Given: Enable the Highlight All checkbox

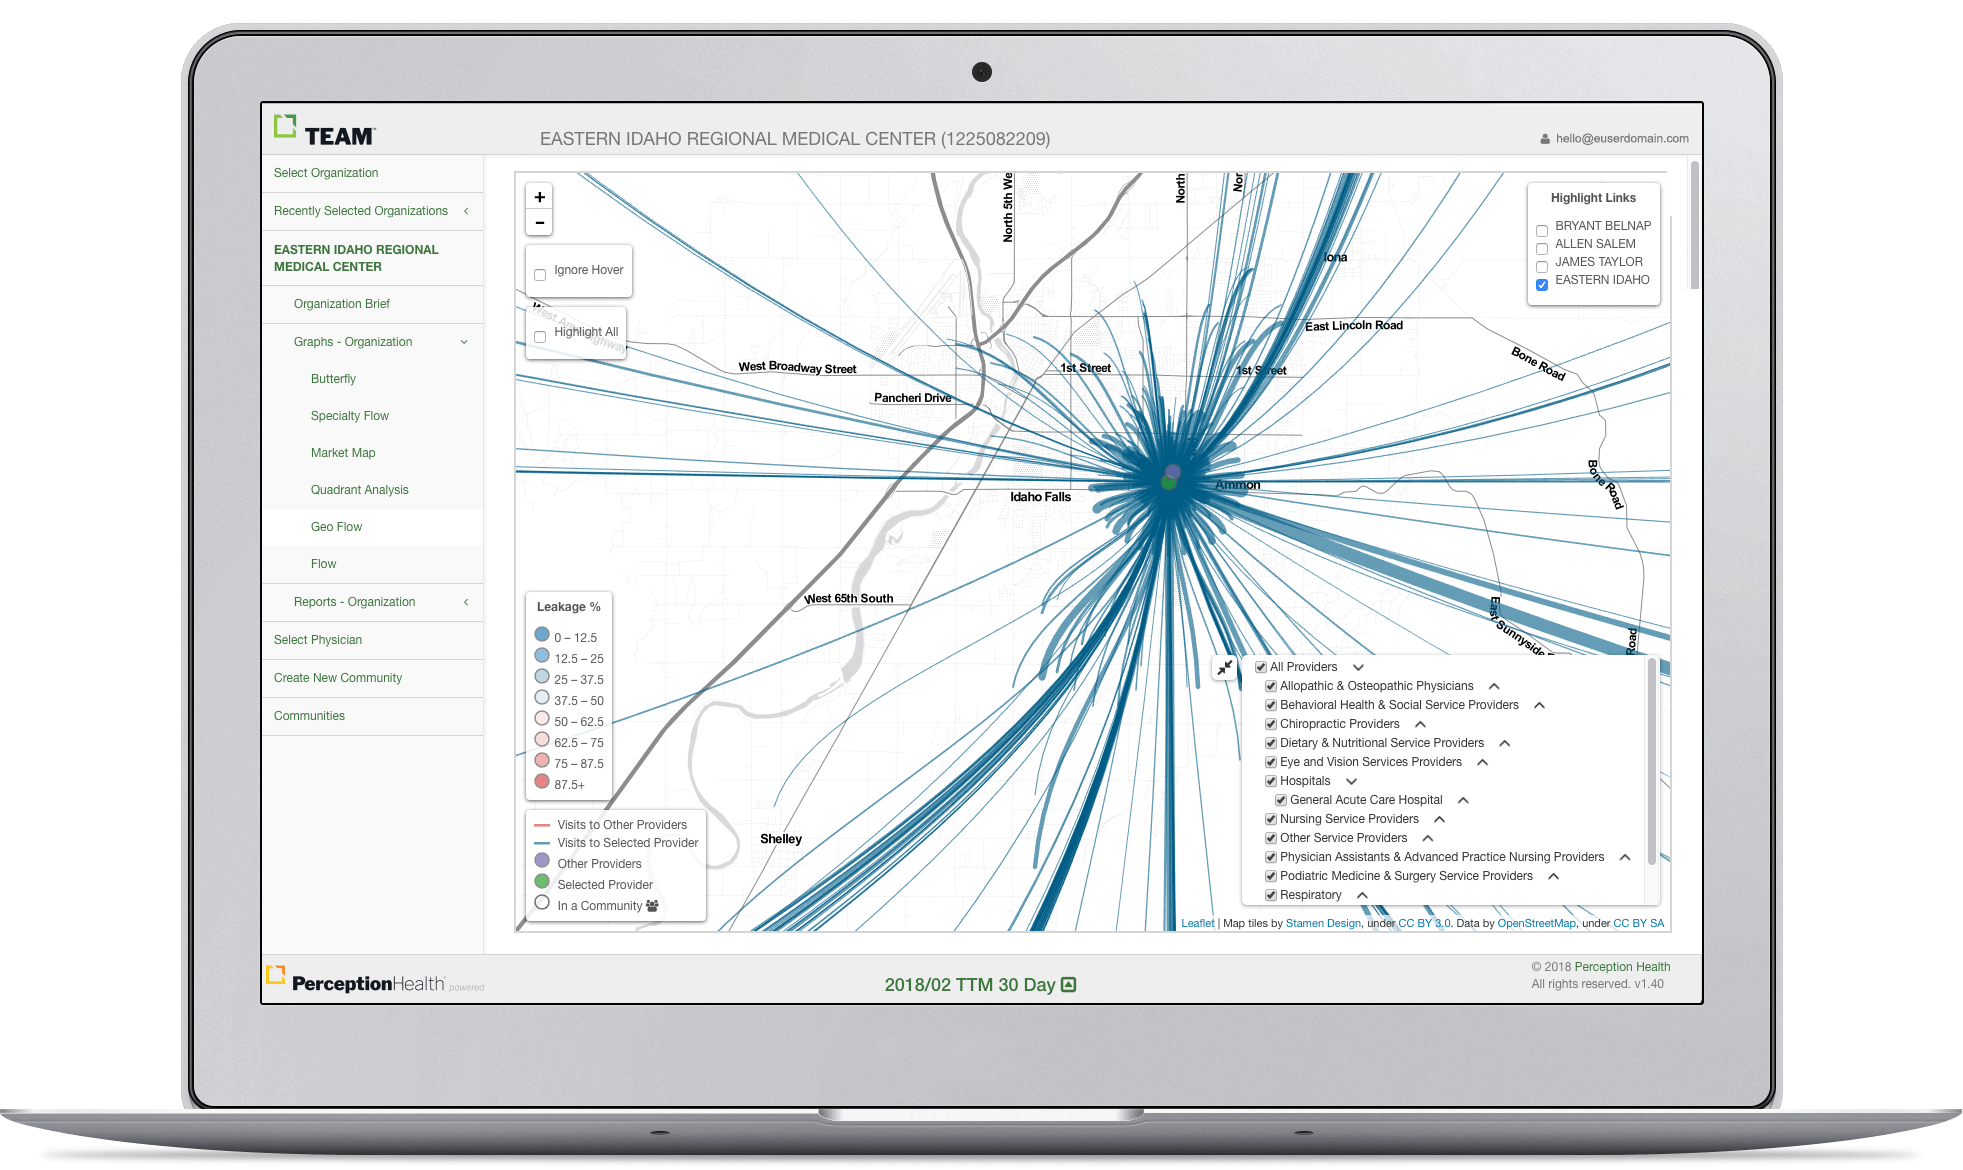Looking at the screenshot, I should [540, 337].
